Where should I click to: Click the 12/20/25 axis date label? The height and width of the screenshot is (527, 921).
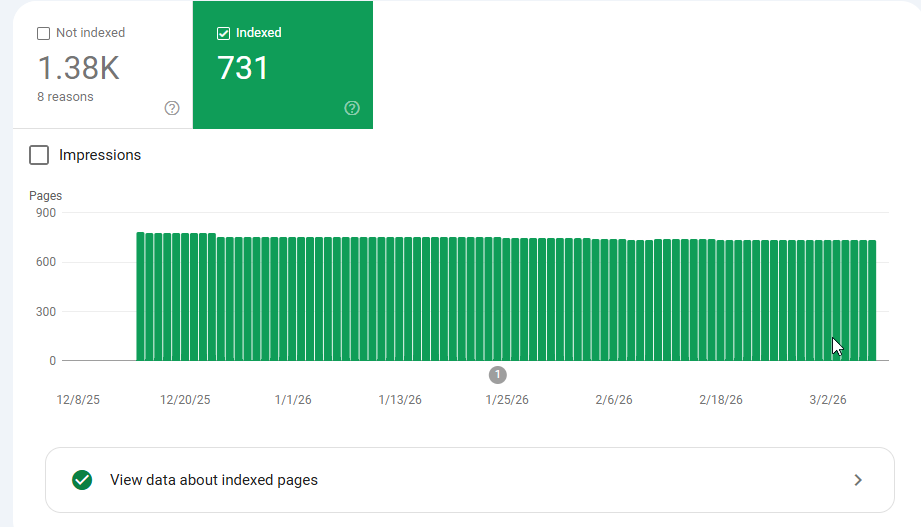(185, 400)
